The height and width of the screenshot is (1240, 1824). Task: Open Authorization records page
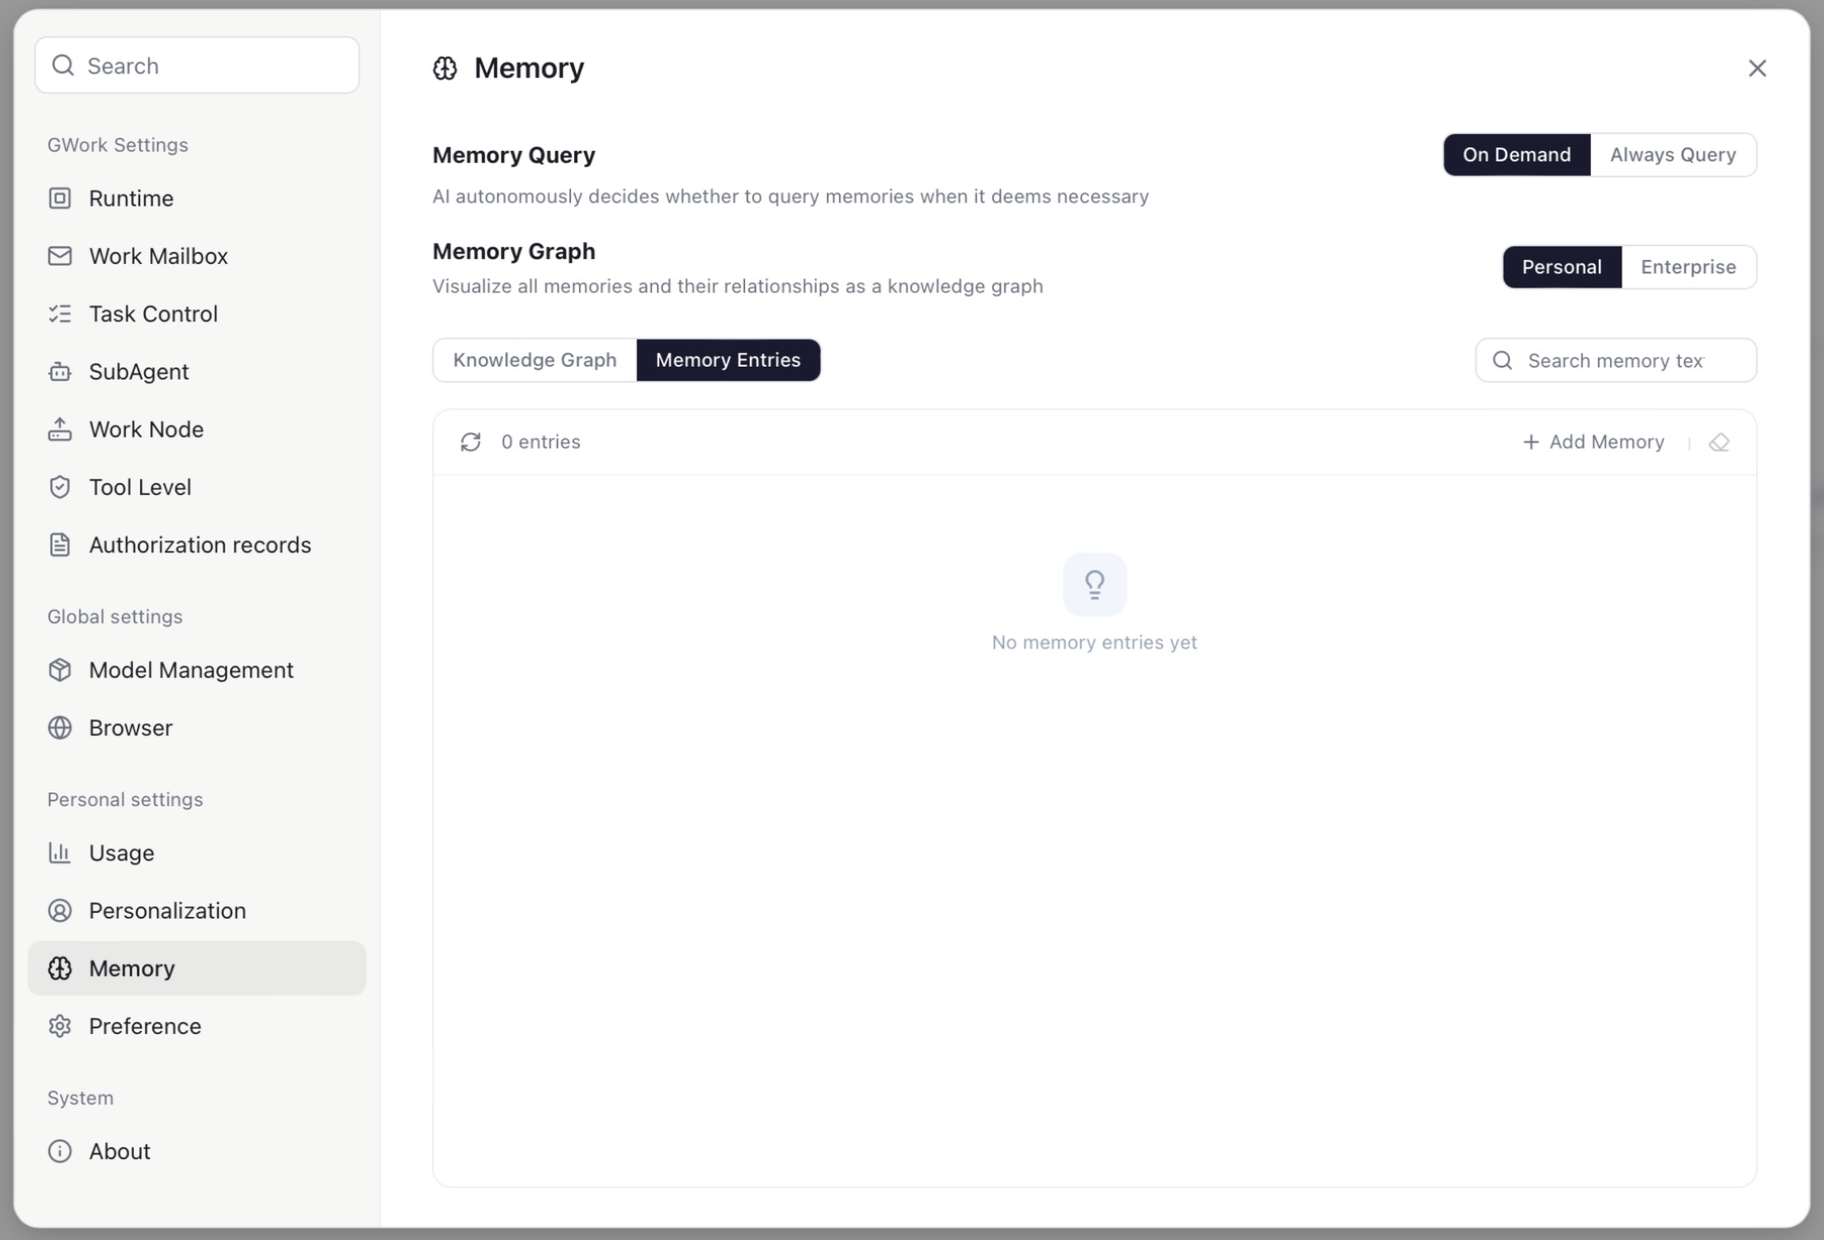point(197,545)
